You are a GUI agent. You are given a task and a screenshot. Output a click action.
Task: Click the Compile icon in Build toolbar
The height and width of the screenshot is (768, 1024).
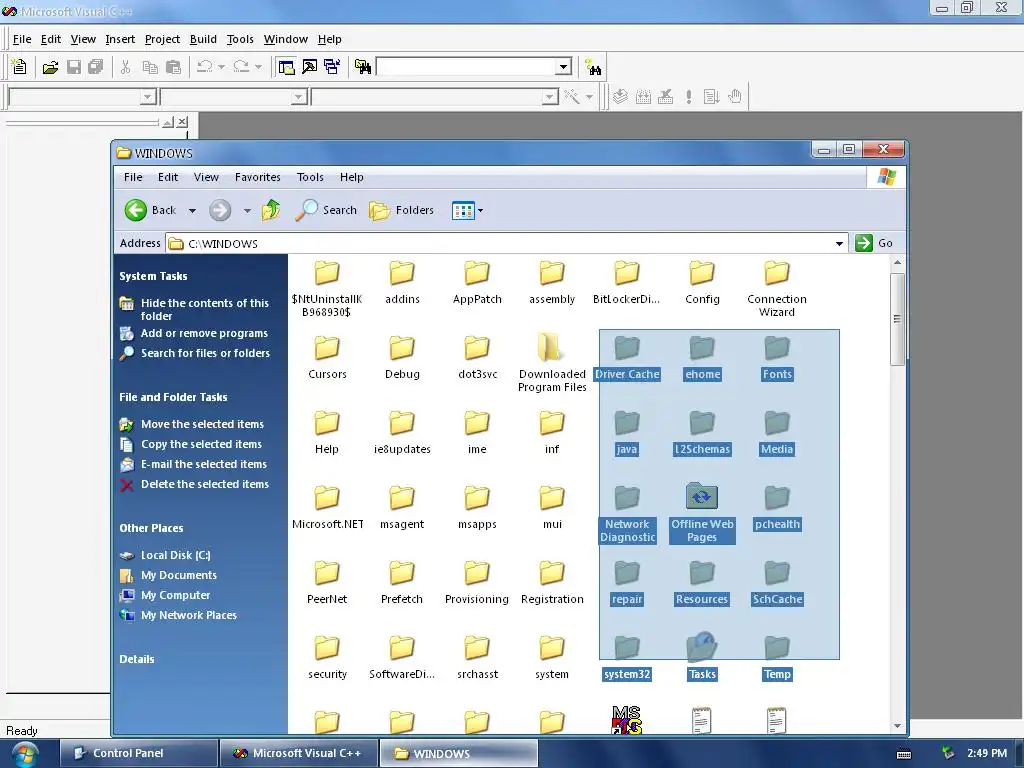coord(620,97)
